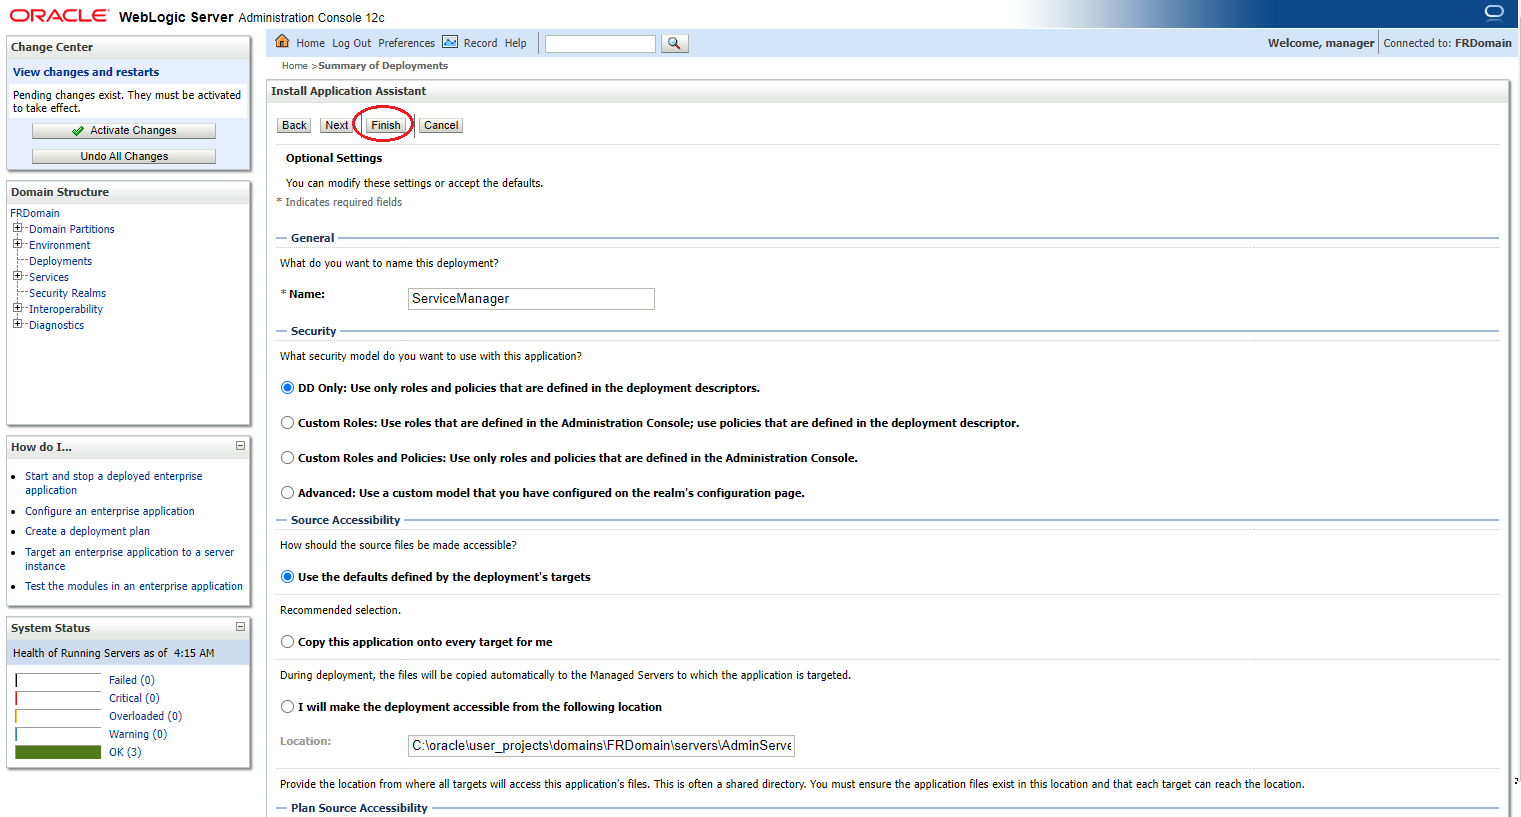Image resolution: width=1521 pixels, height=817 pixels.
Task: Click Home breadcrumb link
Action: point(295,66)
